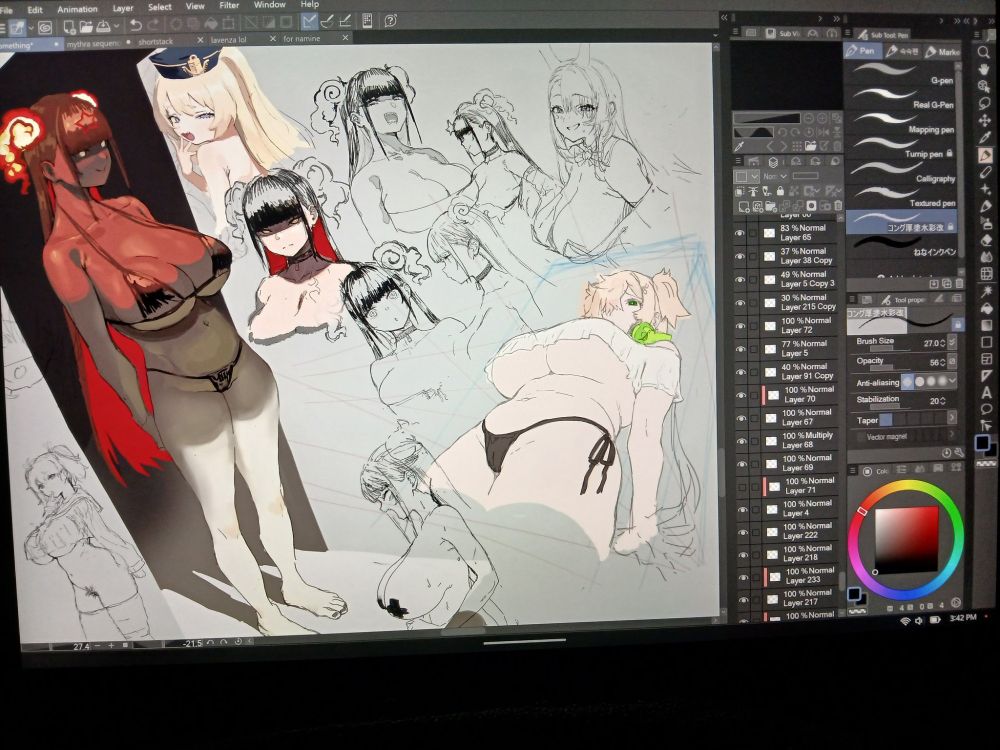This screenshot has height=750, width=1000.
Task: Select the Move layer tool
Action: [985, 121]
